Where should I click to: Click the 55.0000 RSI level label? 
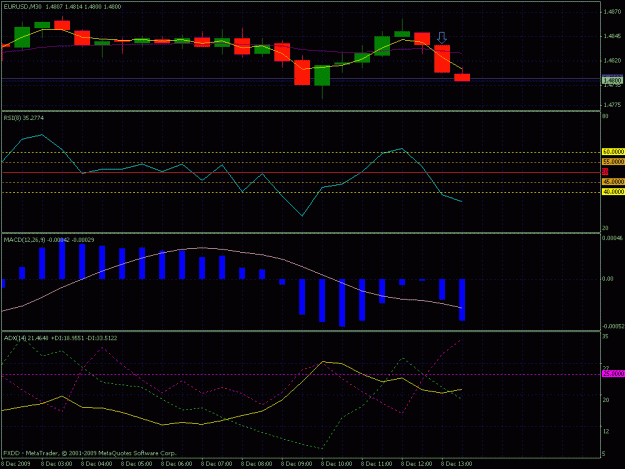point(613,162)
